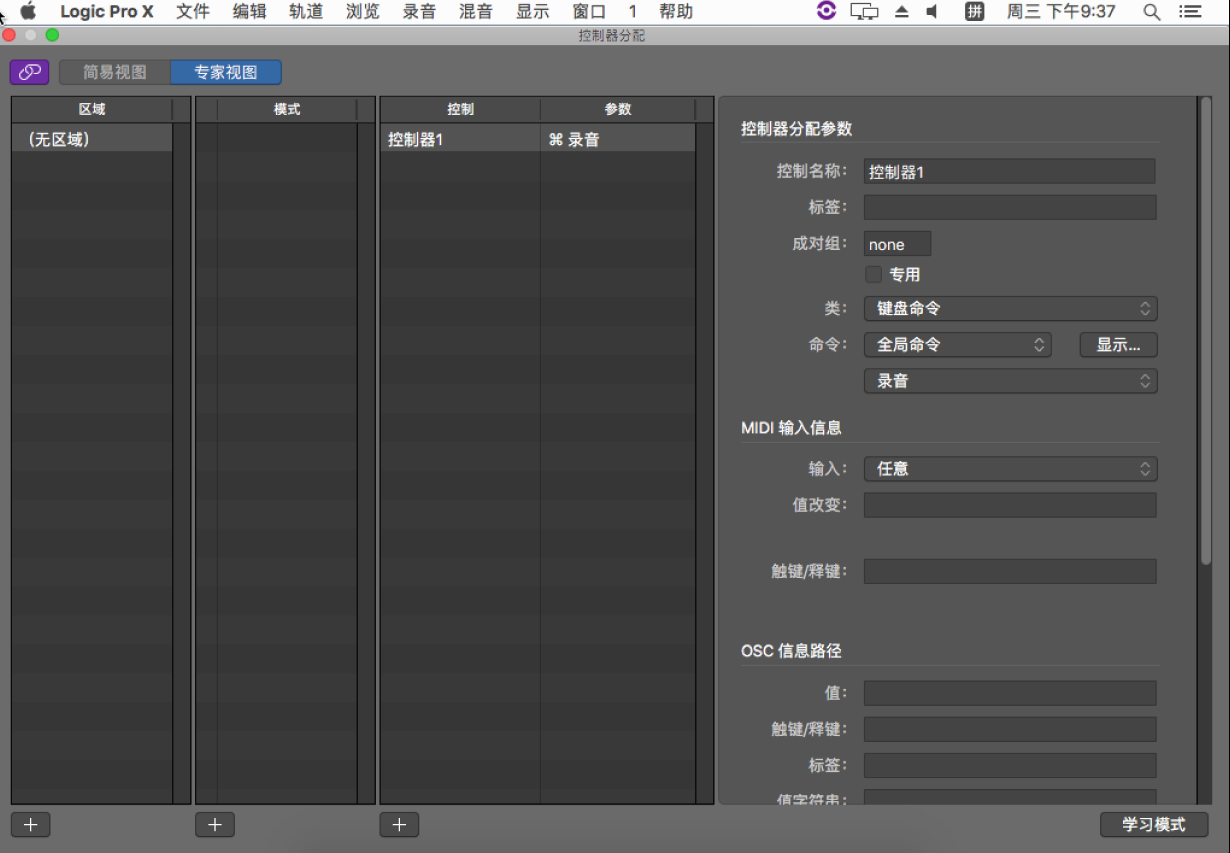
Task: Open Spotlight search magnifier icon
Action: (x=1152, y=12)
